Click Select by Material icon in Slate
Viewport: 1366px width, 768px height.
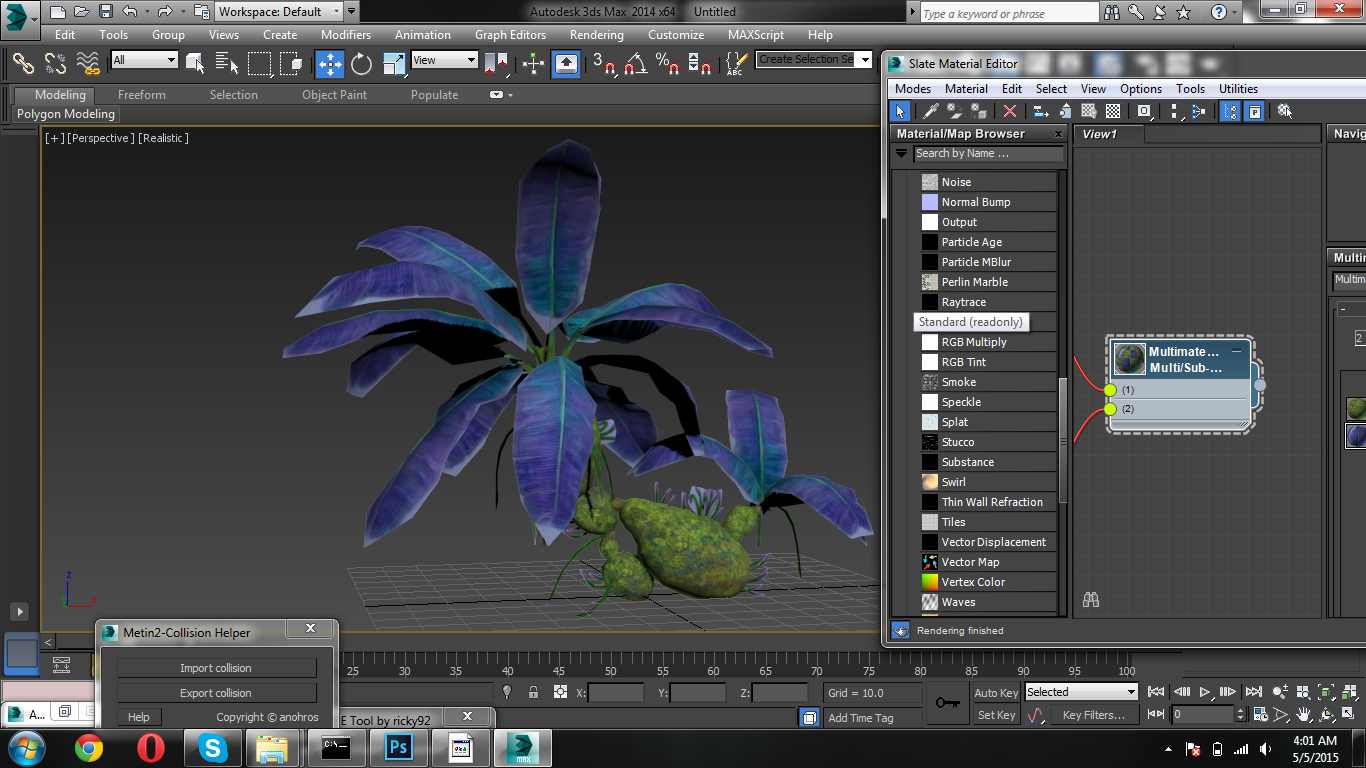point(1285,111)
